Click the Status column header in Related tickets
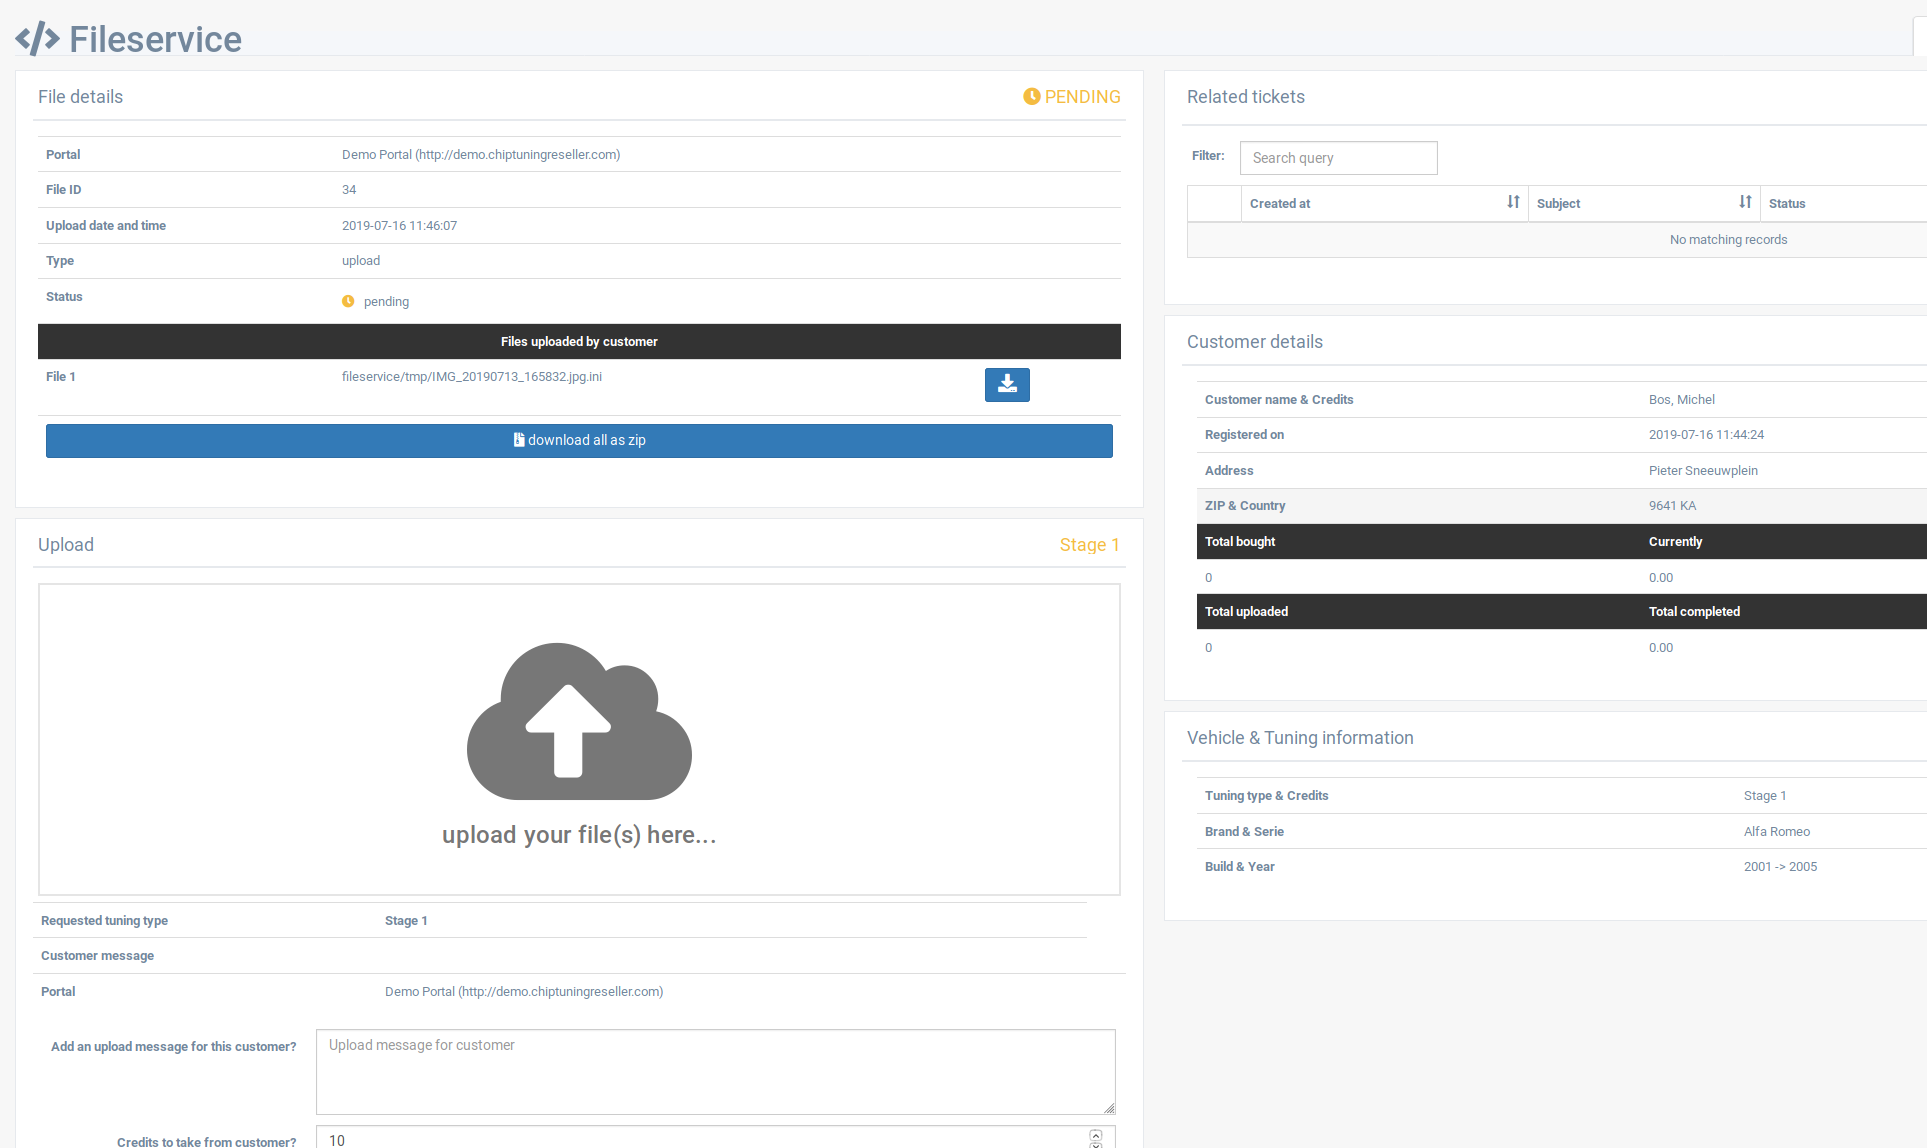The height and width of the screenshot is (1148, 1927). tap(1787, 203)
